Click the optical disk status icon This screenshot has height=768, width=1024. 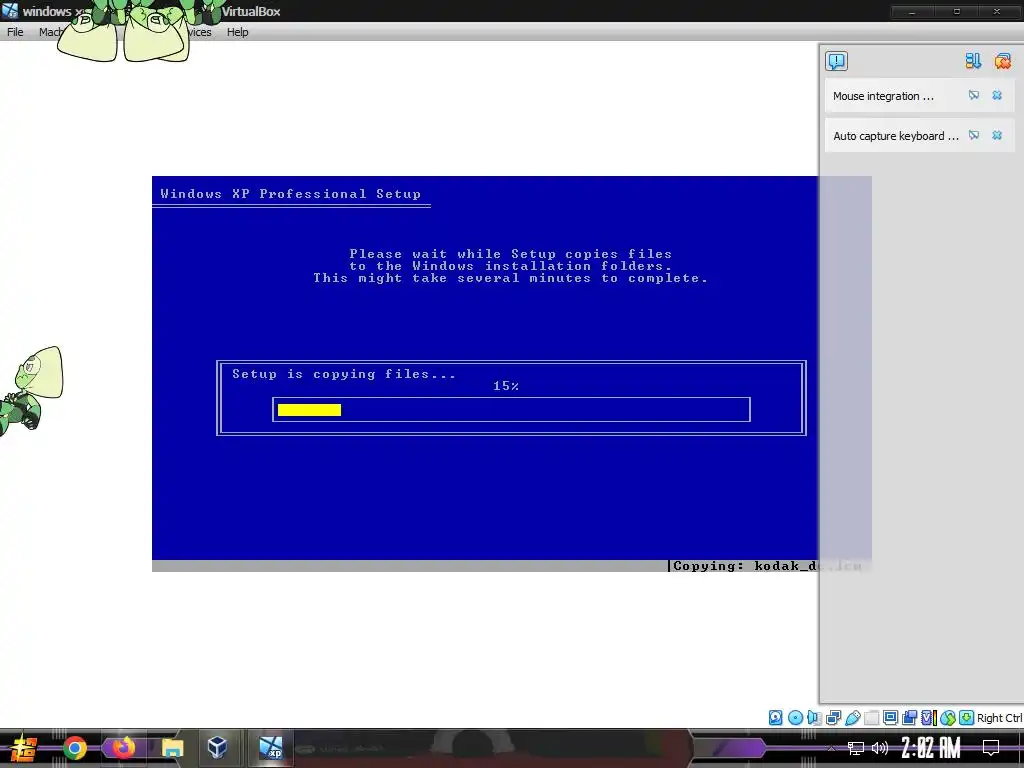coord(795,718)
